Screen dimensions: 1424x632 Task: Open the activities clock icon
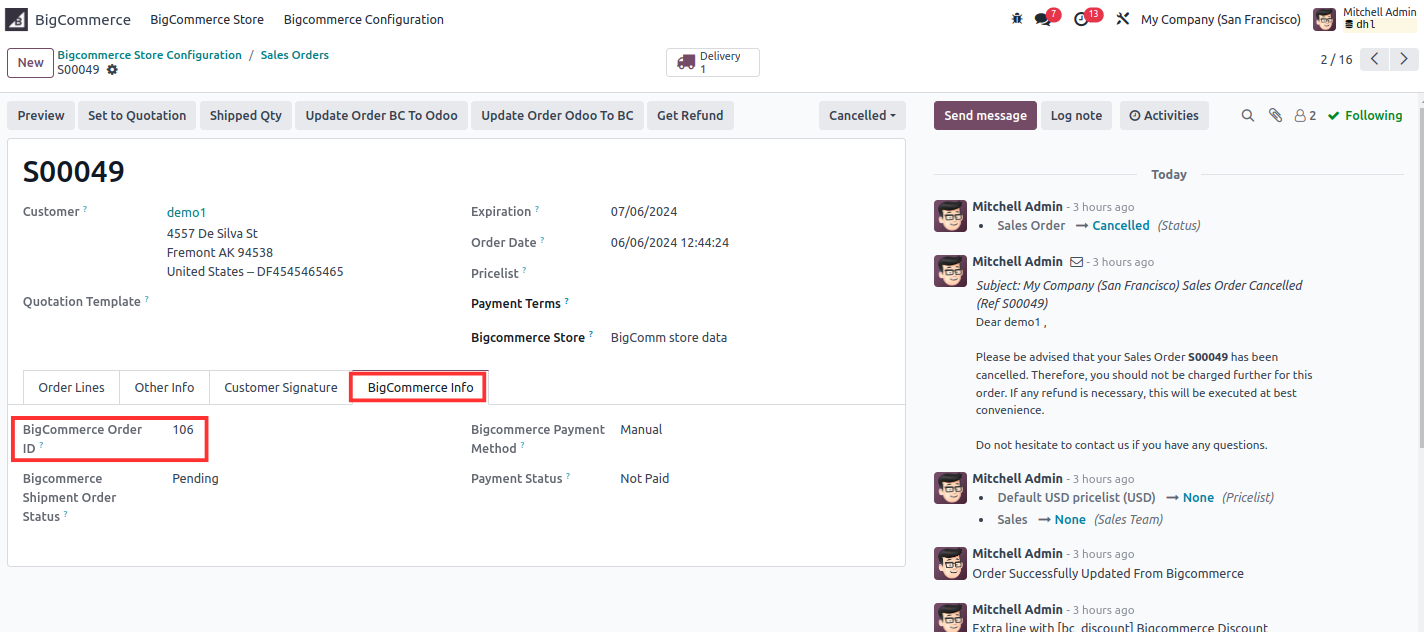(x=1081, y=19)
